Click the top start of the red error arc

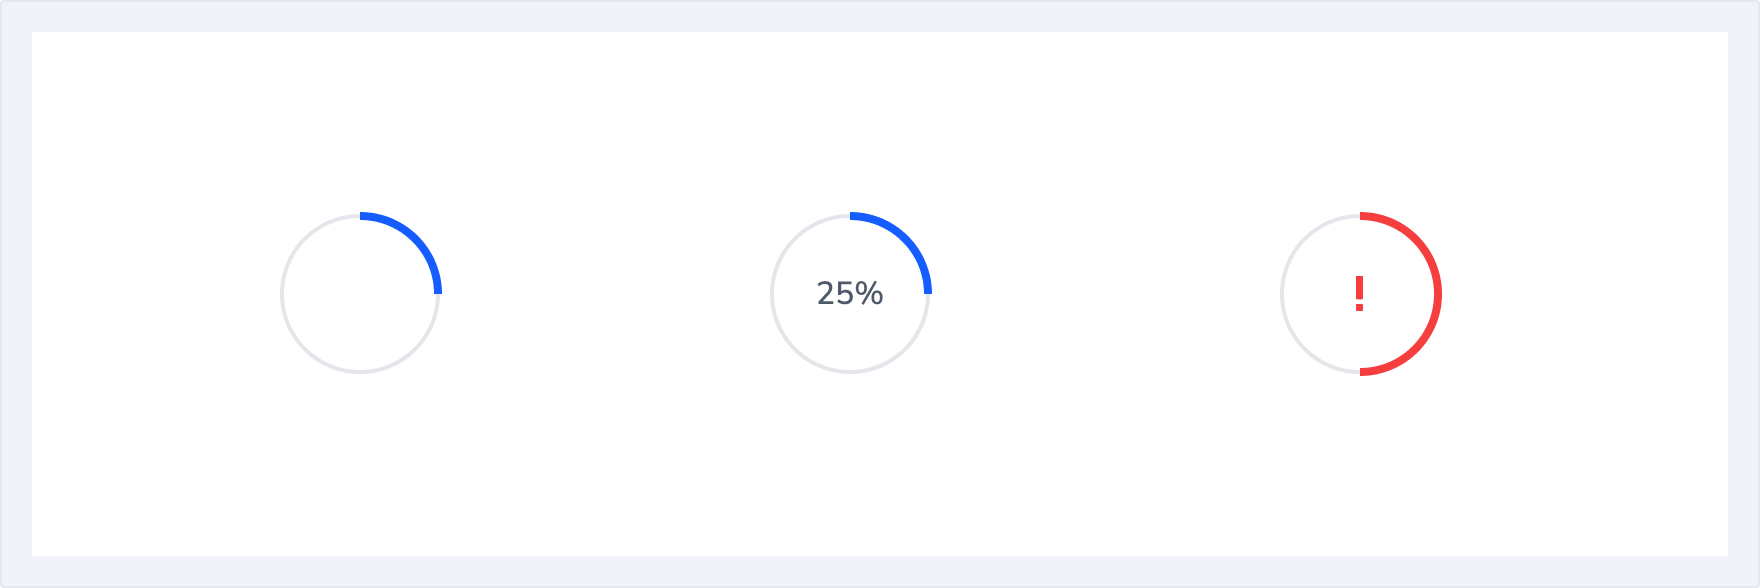tap(1363, 216)
